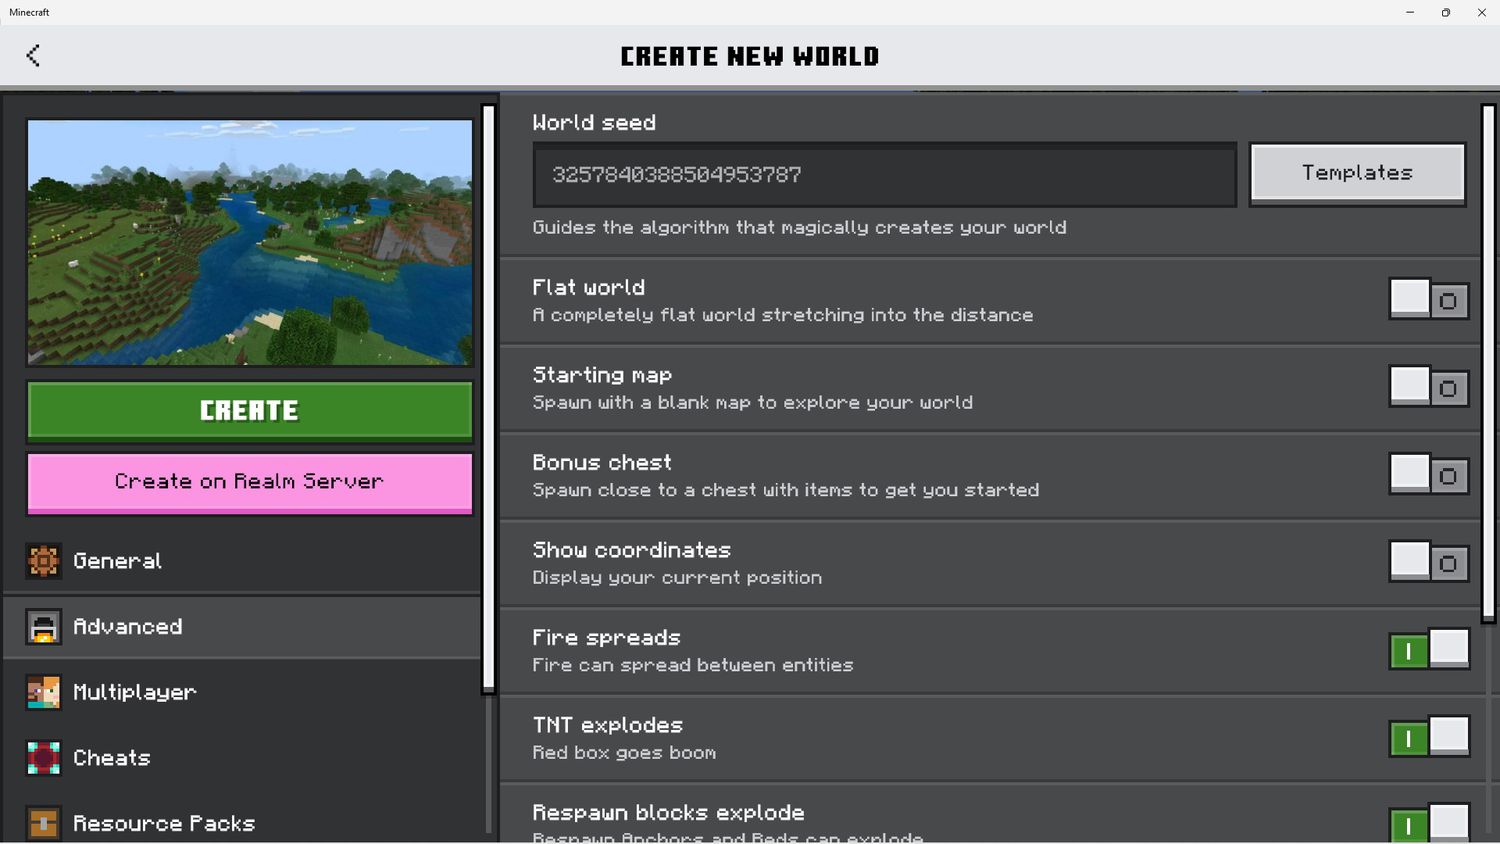Enable the Flat world toggle

tap(1428, 300)
